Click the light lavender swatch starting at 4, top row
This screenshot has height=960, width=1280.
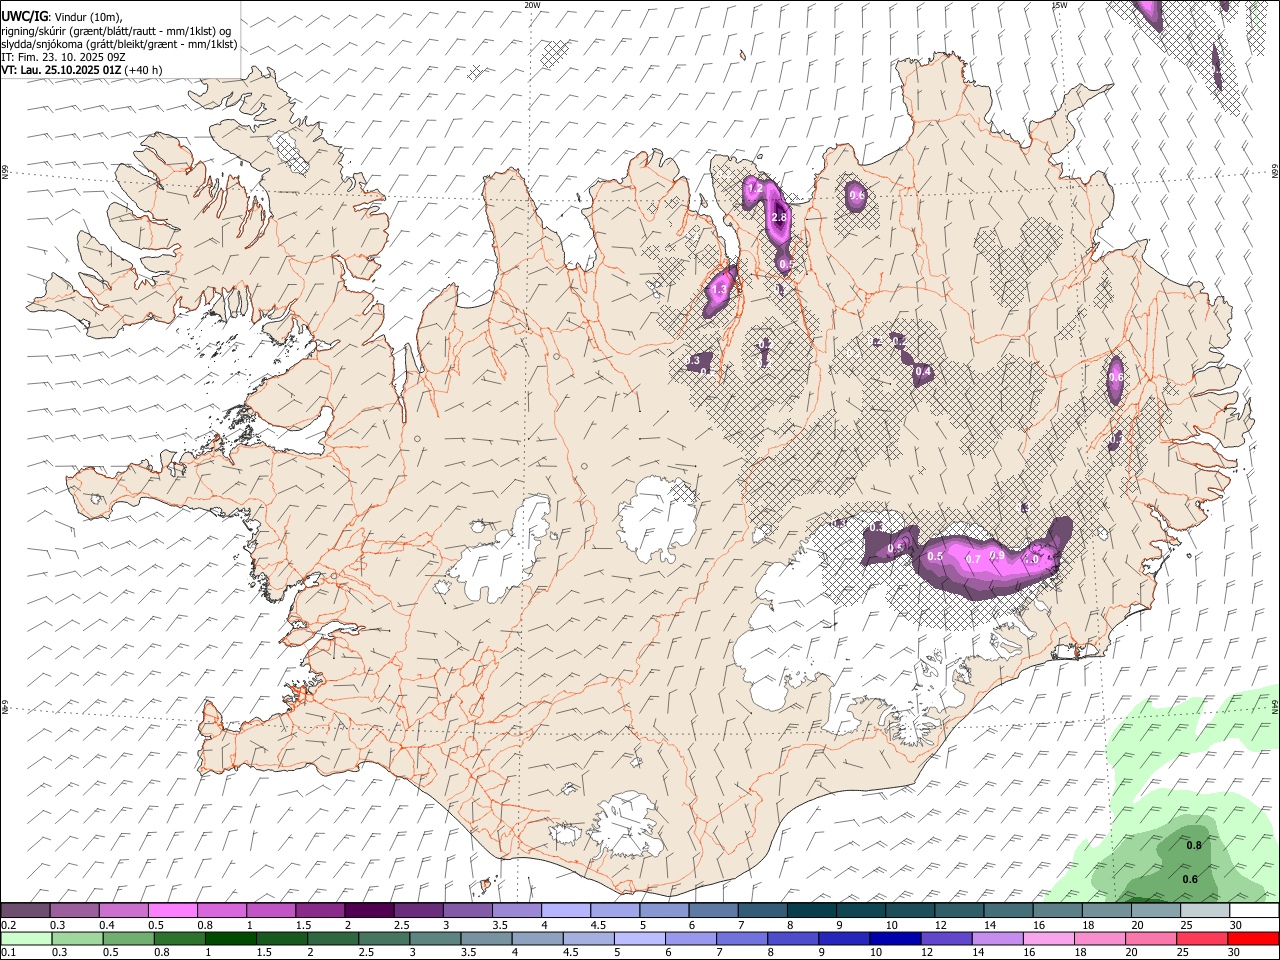(566, 911)
